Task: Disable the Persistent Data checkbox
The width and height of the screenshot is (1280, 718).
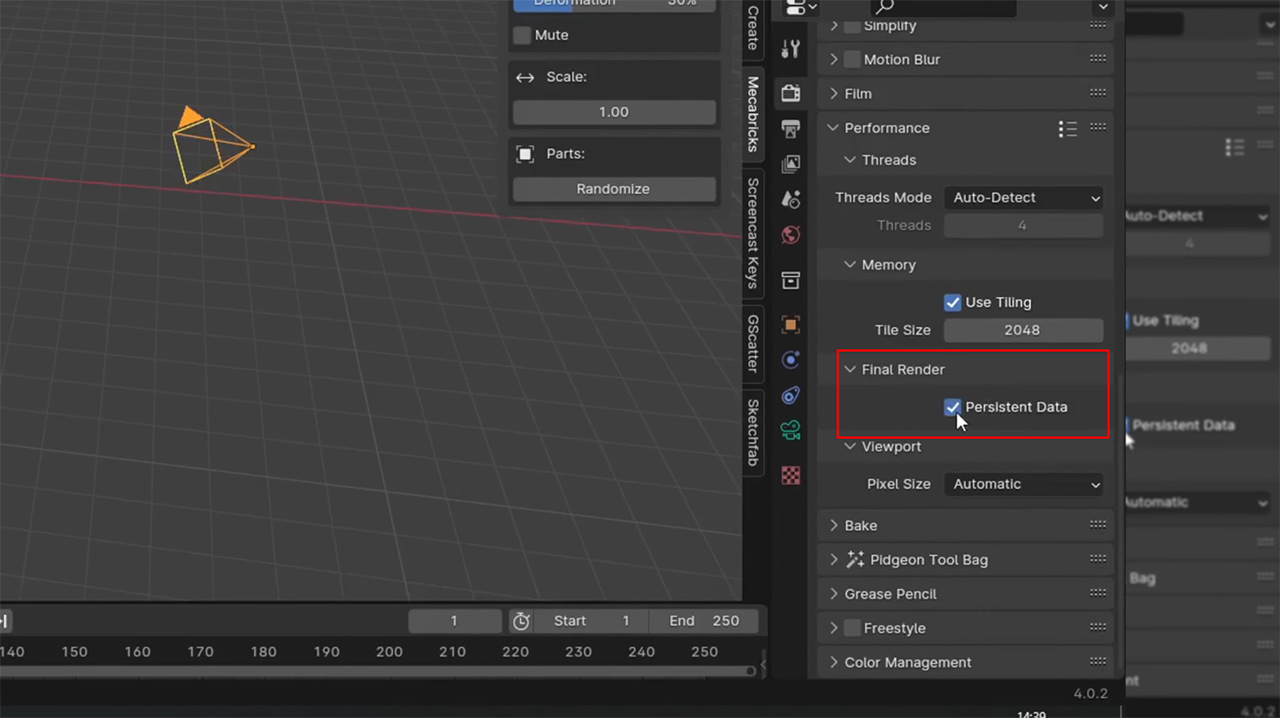Action: pyautogui.click(x=952, y=407)
